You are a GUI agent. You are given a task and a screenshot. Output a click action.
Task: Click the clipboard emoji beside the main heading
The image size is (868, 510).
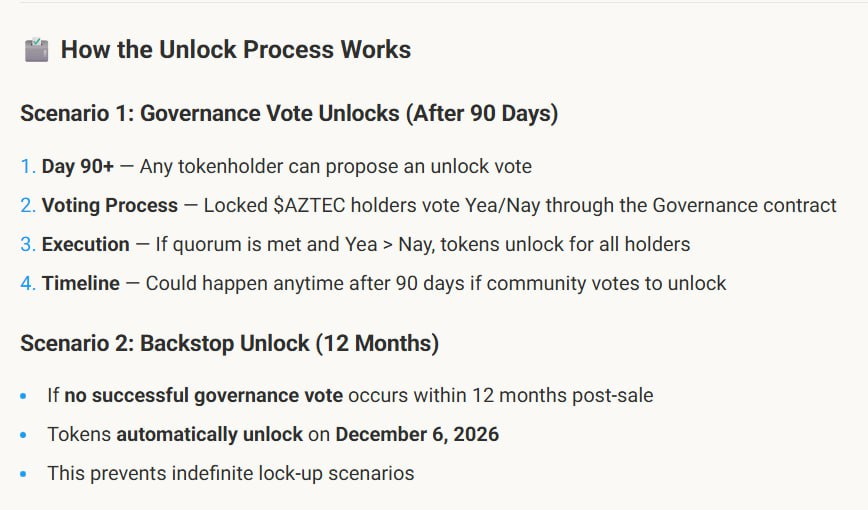point(36,50)
